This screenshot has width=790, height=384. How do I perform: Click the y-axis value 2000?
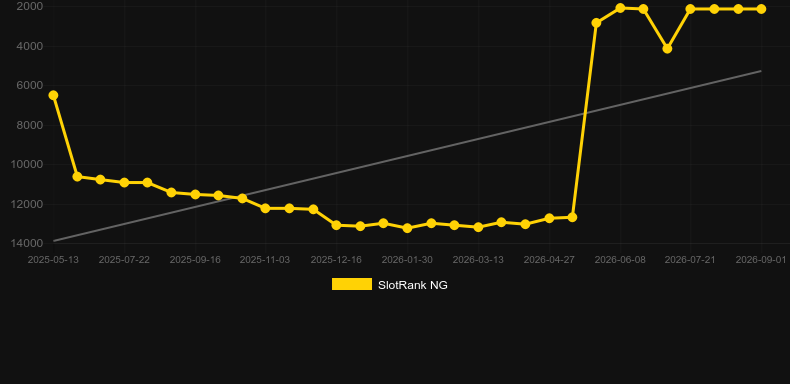coord(30,7)
